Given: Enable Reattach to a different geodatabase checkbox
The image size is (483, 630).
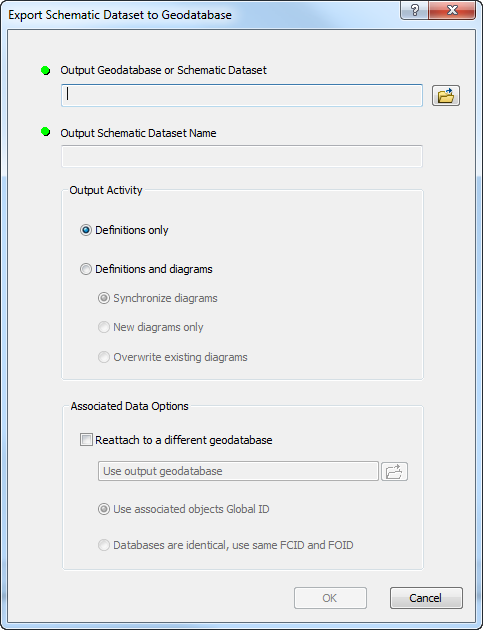Looking at the screenshot, I should point(86,440).
